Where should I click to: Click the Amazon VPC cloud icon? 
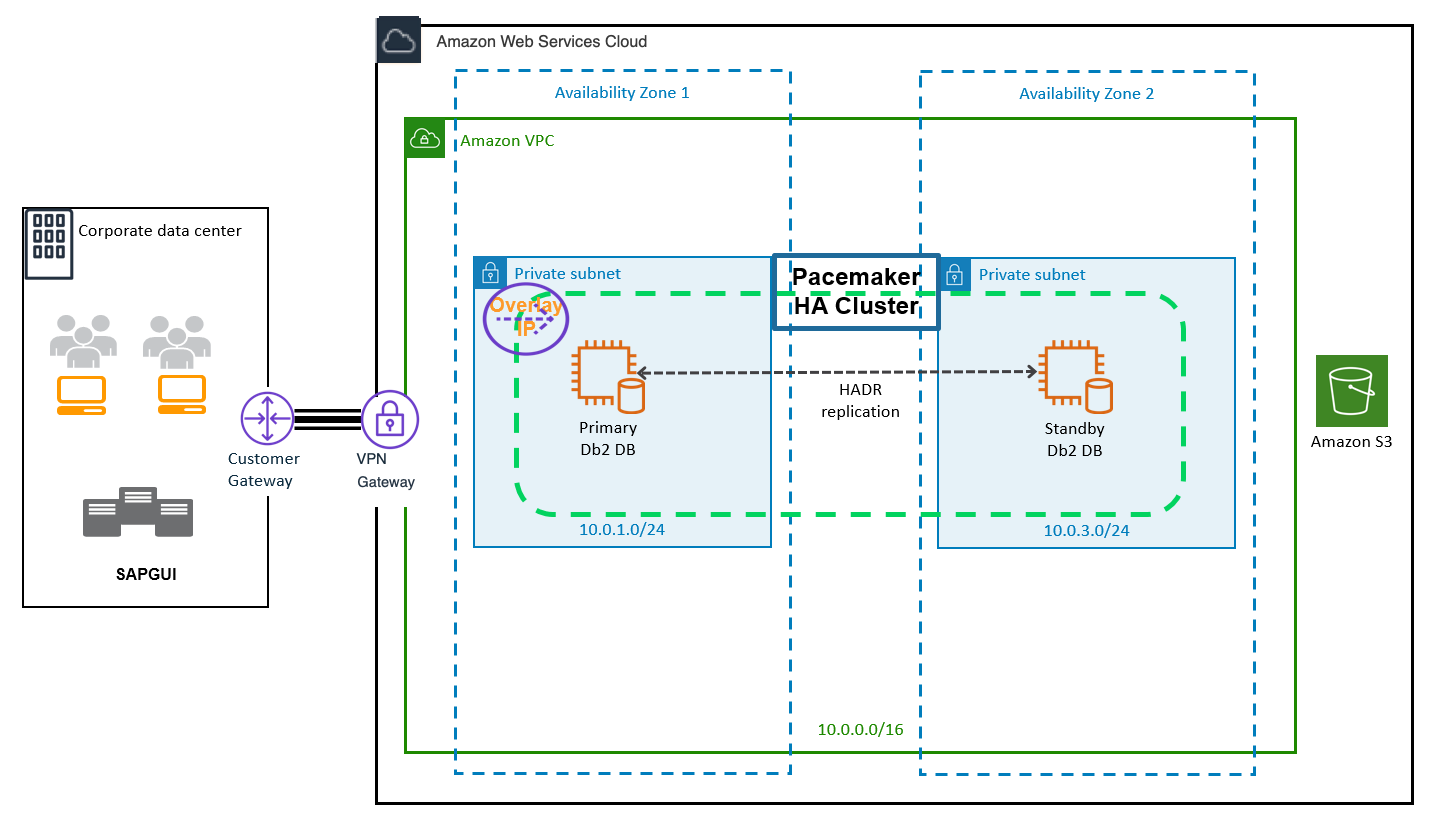point(424,138)
